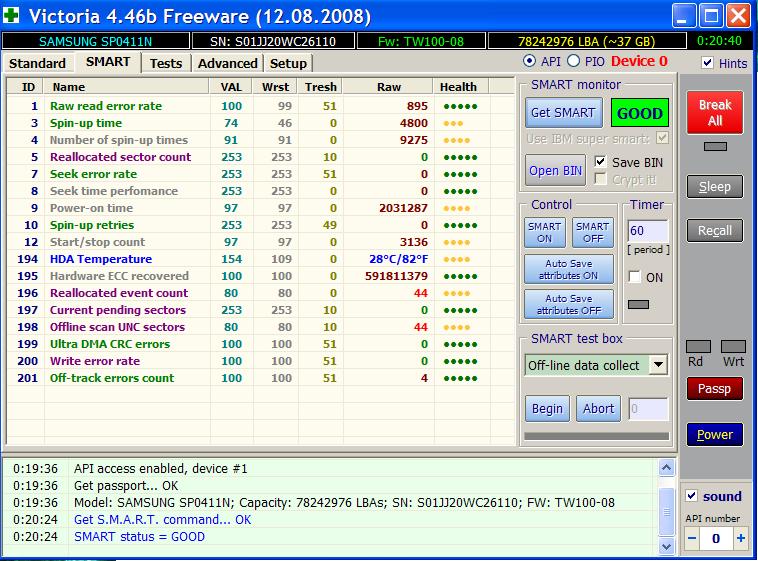758x561 pixels.
Task: Expand the Off-line data collect dropdown
Action: click(658, 365)
